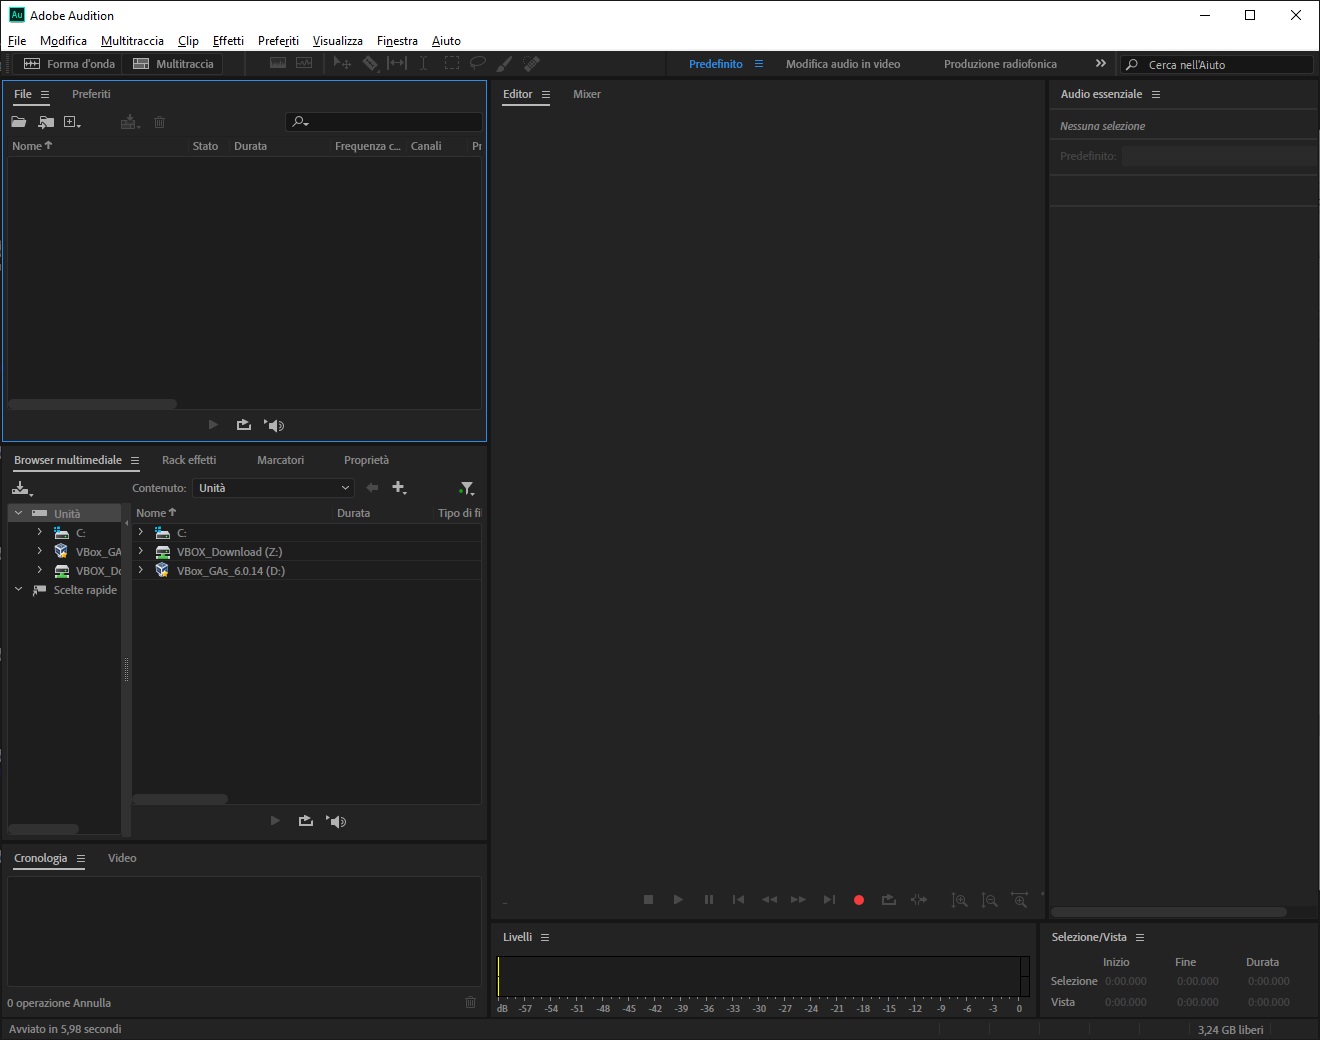Click the New File icon in File panel
The height and width of the screenshot is (1040, 1320).
point(71,122)
